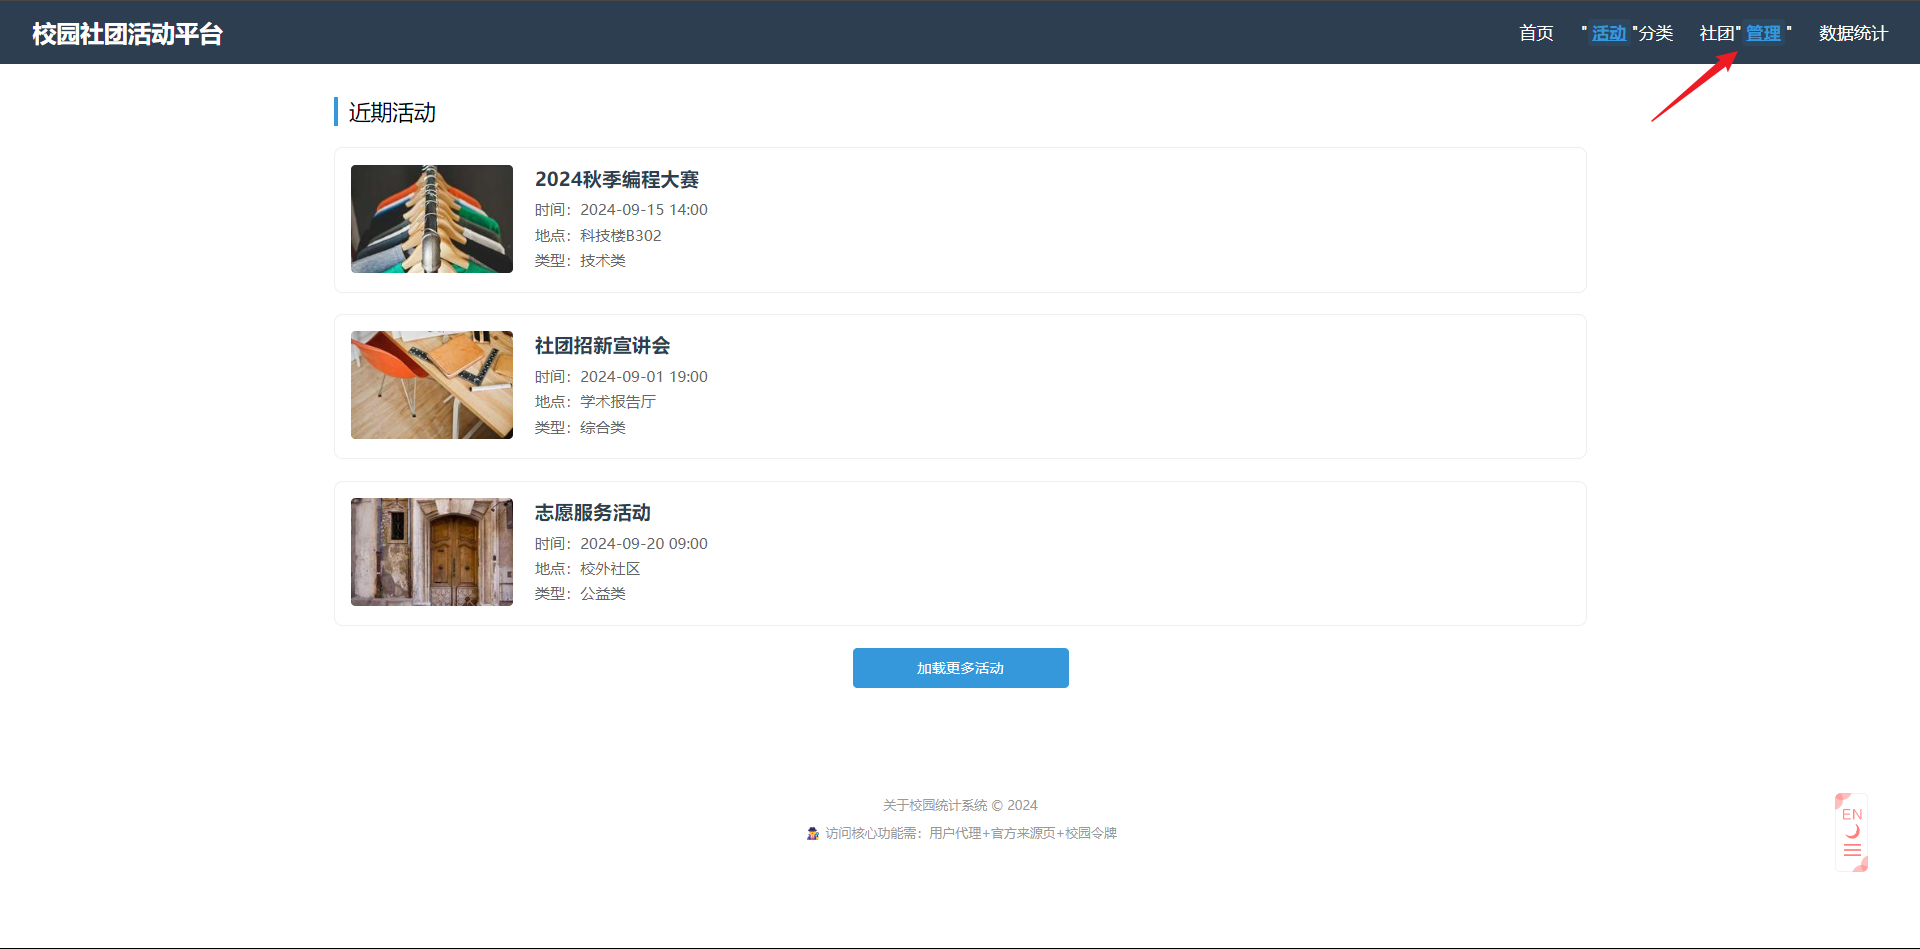1920x949 pixels.
Task: Click the 近期活动 section heading
Action: pos(392,112)
